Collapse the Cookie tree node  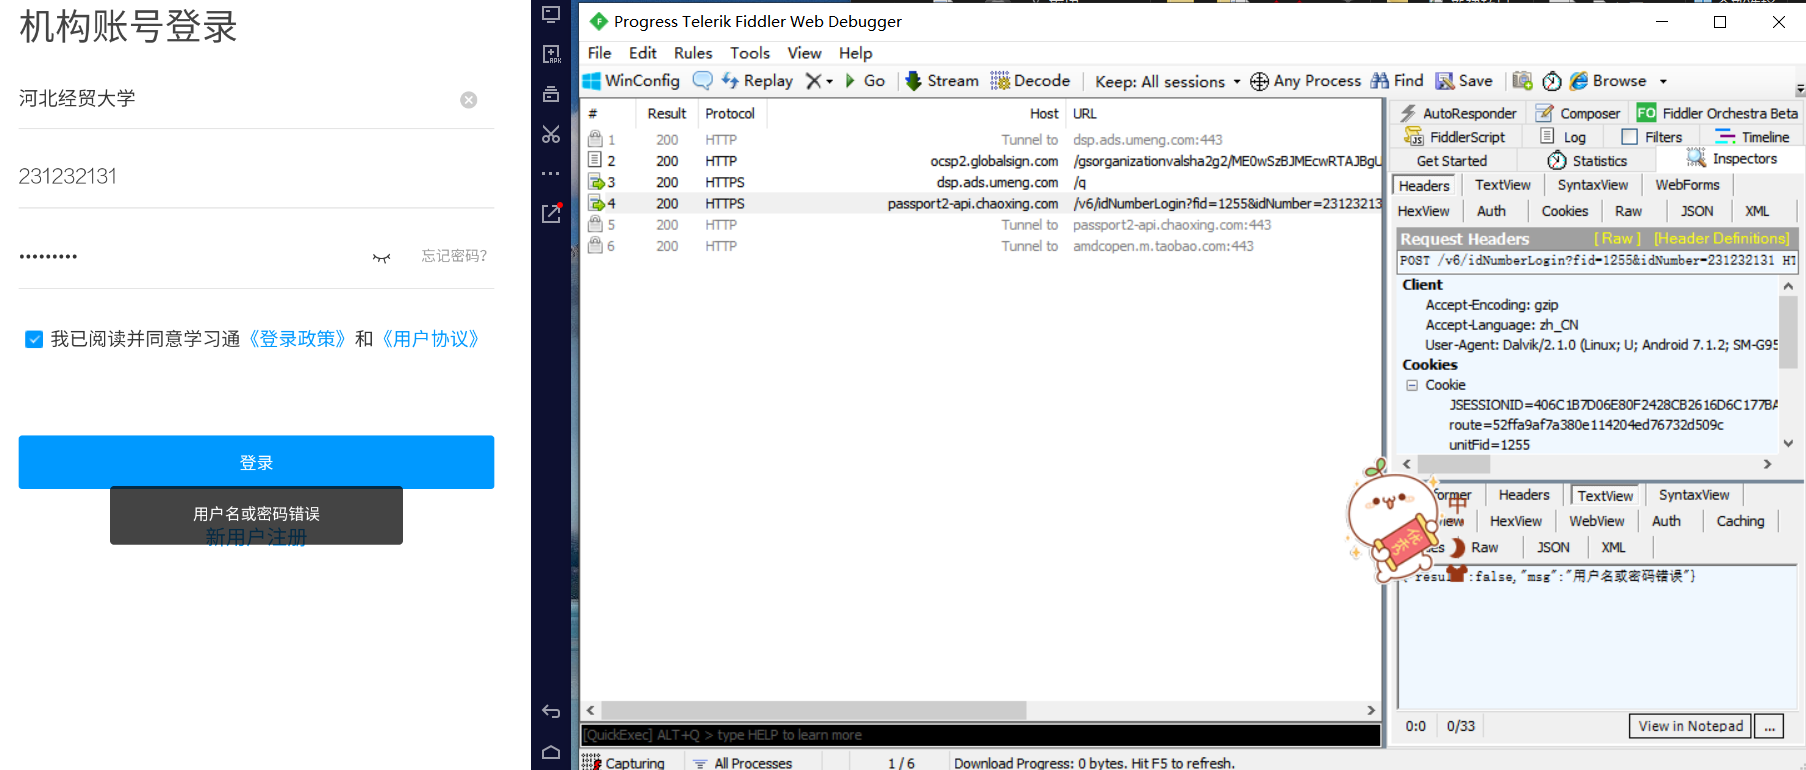point(1412,385)
